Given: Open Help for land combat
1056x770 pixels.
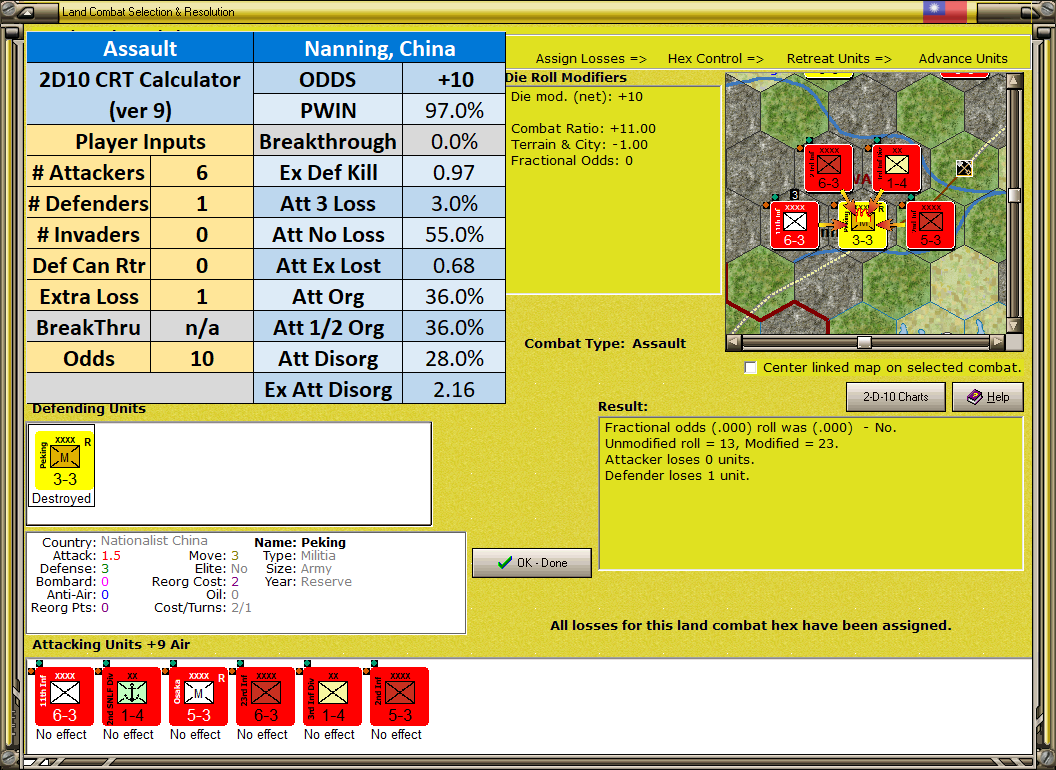Looking at the screenshot, I should [x=988, y=397].
